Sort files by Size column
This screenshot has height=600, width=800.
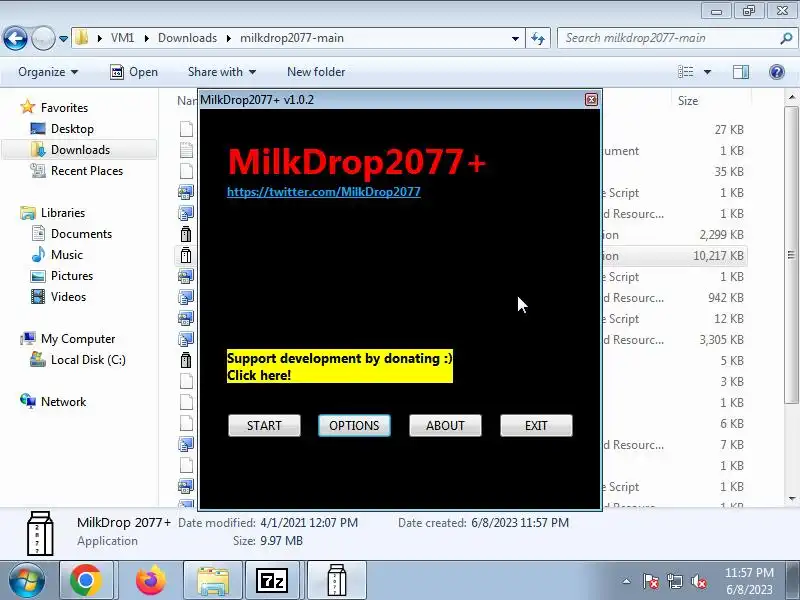click(688, 101)
